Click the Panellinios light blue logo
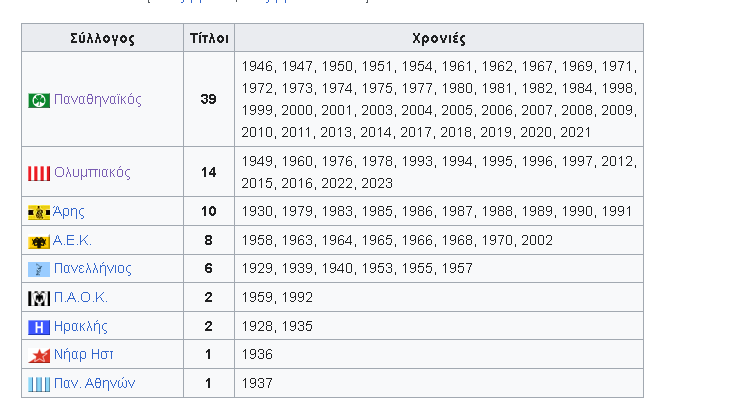732x414 pixels. [x=39, y=269]
